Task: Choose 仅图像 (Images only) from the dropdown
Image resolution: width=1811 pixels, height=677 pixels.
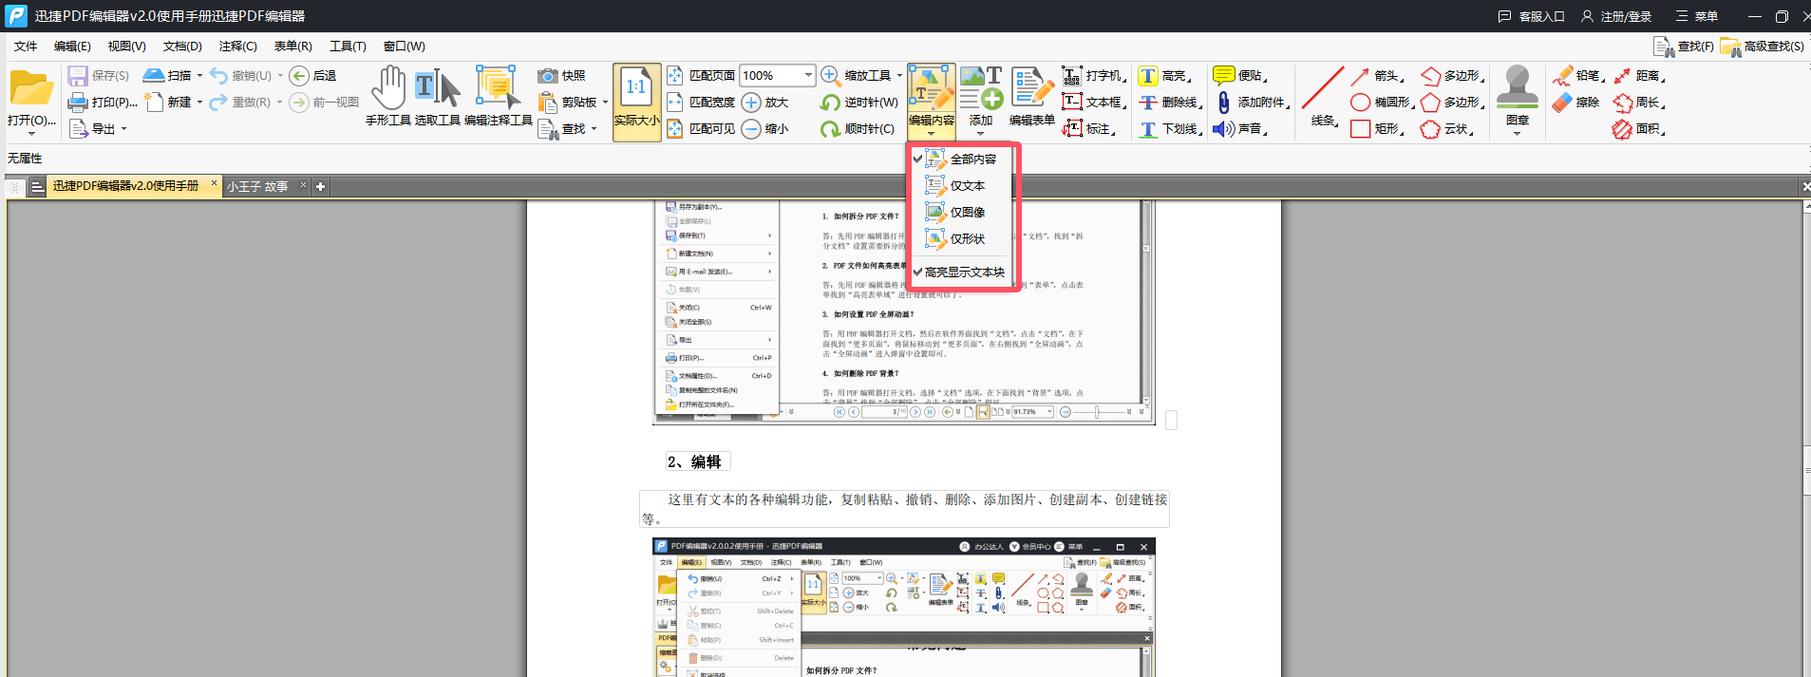Action: [963, 212]
